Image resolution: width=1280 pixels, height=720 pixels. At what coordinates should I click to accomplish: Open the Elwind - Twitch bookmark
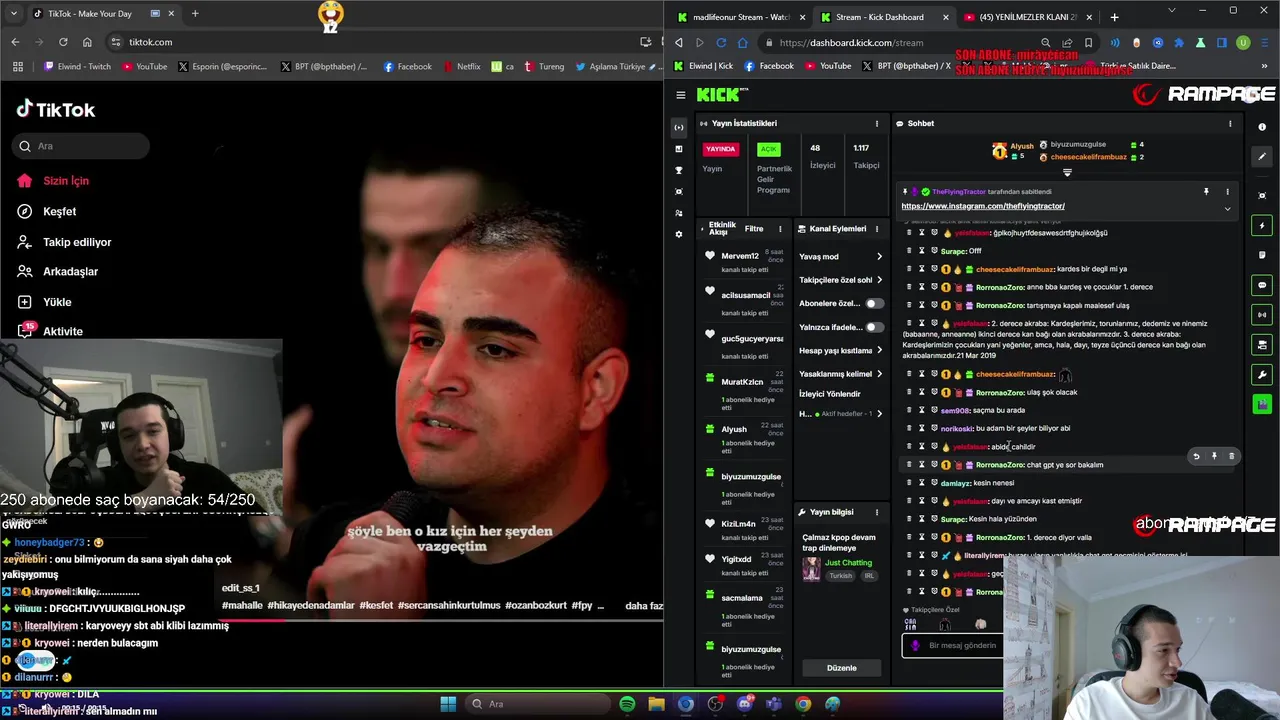(78, 66)
